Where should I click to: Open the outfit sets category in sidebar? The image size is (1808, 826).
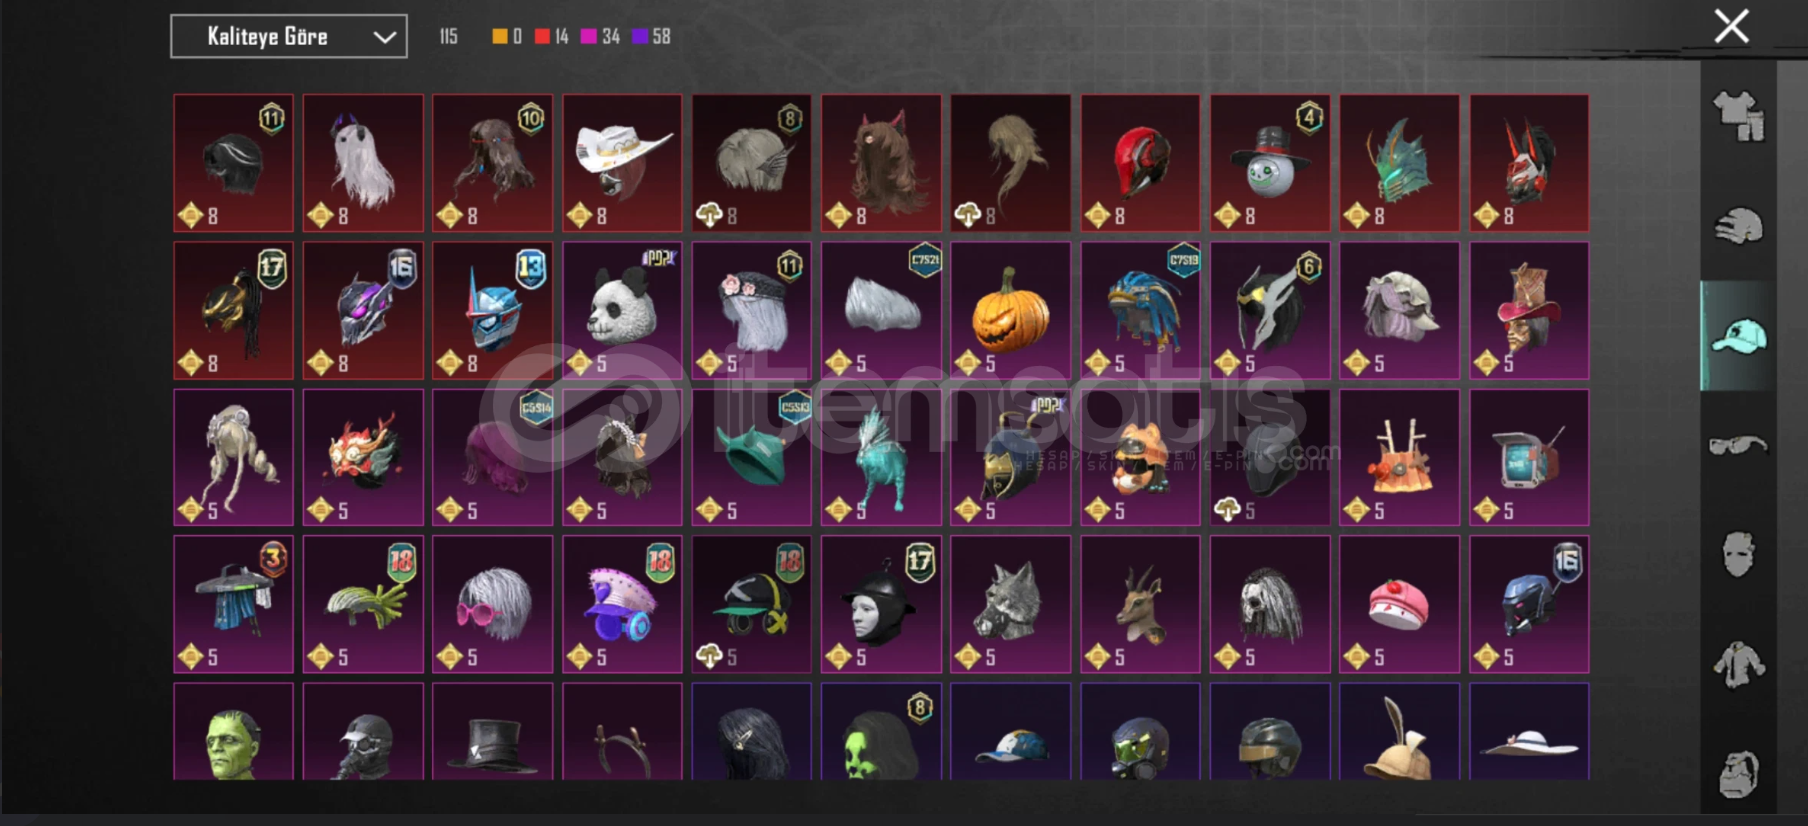(1739, 116)
